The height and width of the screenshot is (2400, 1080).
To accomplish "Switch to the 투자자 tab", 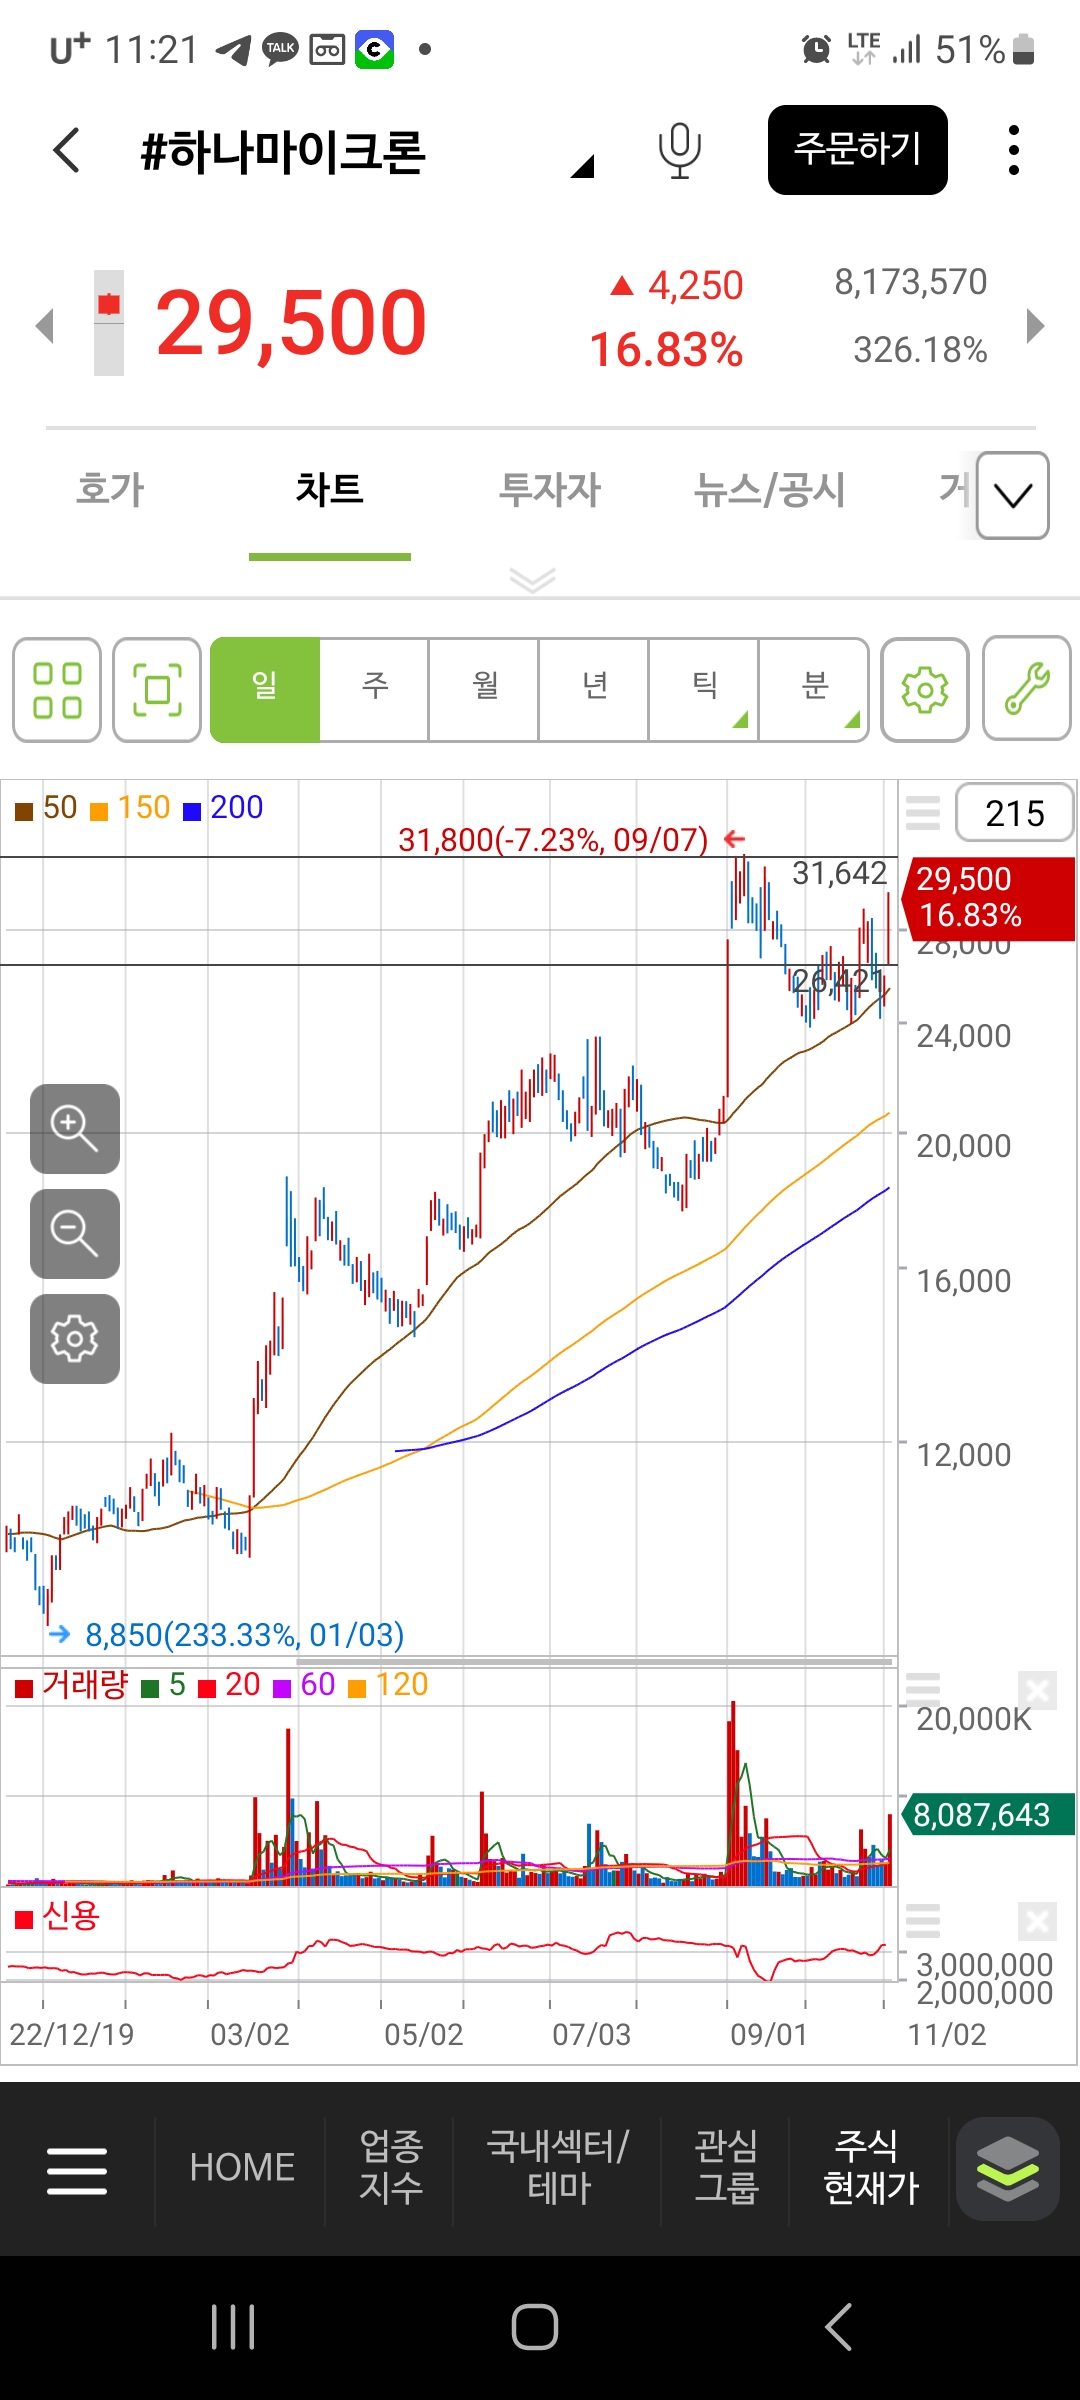I will (549, 490).
